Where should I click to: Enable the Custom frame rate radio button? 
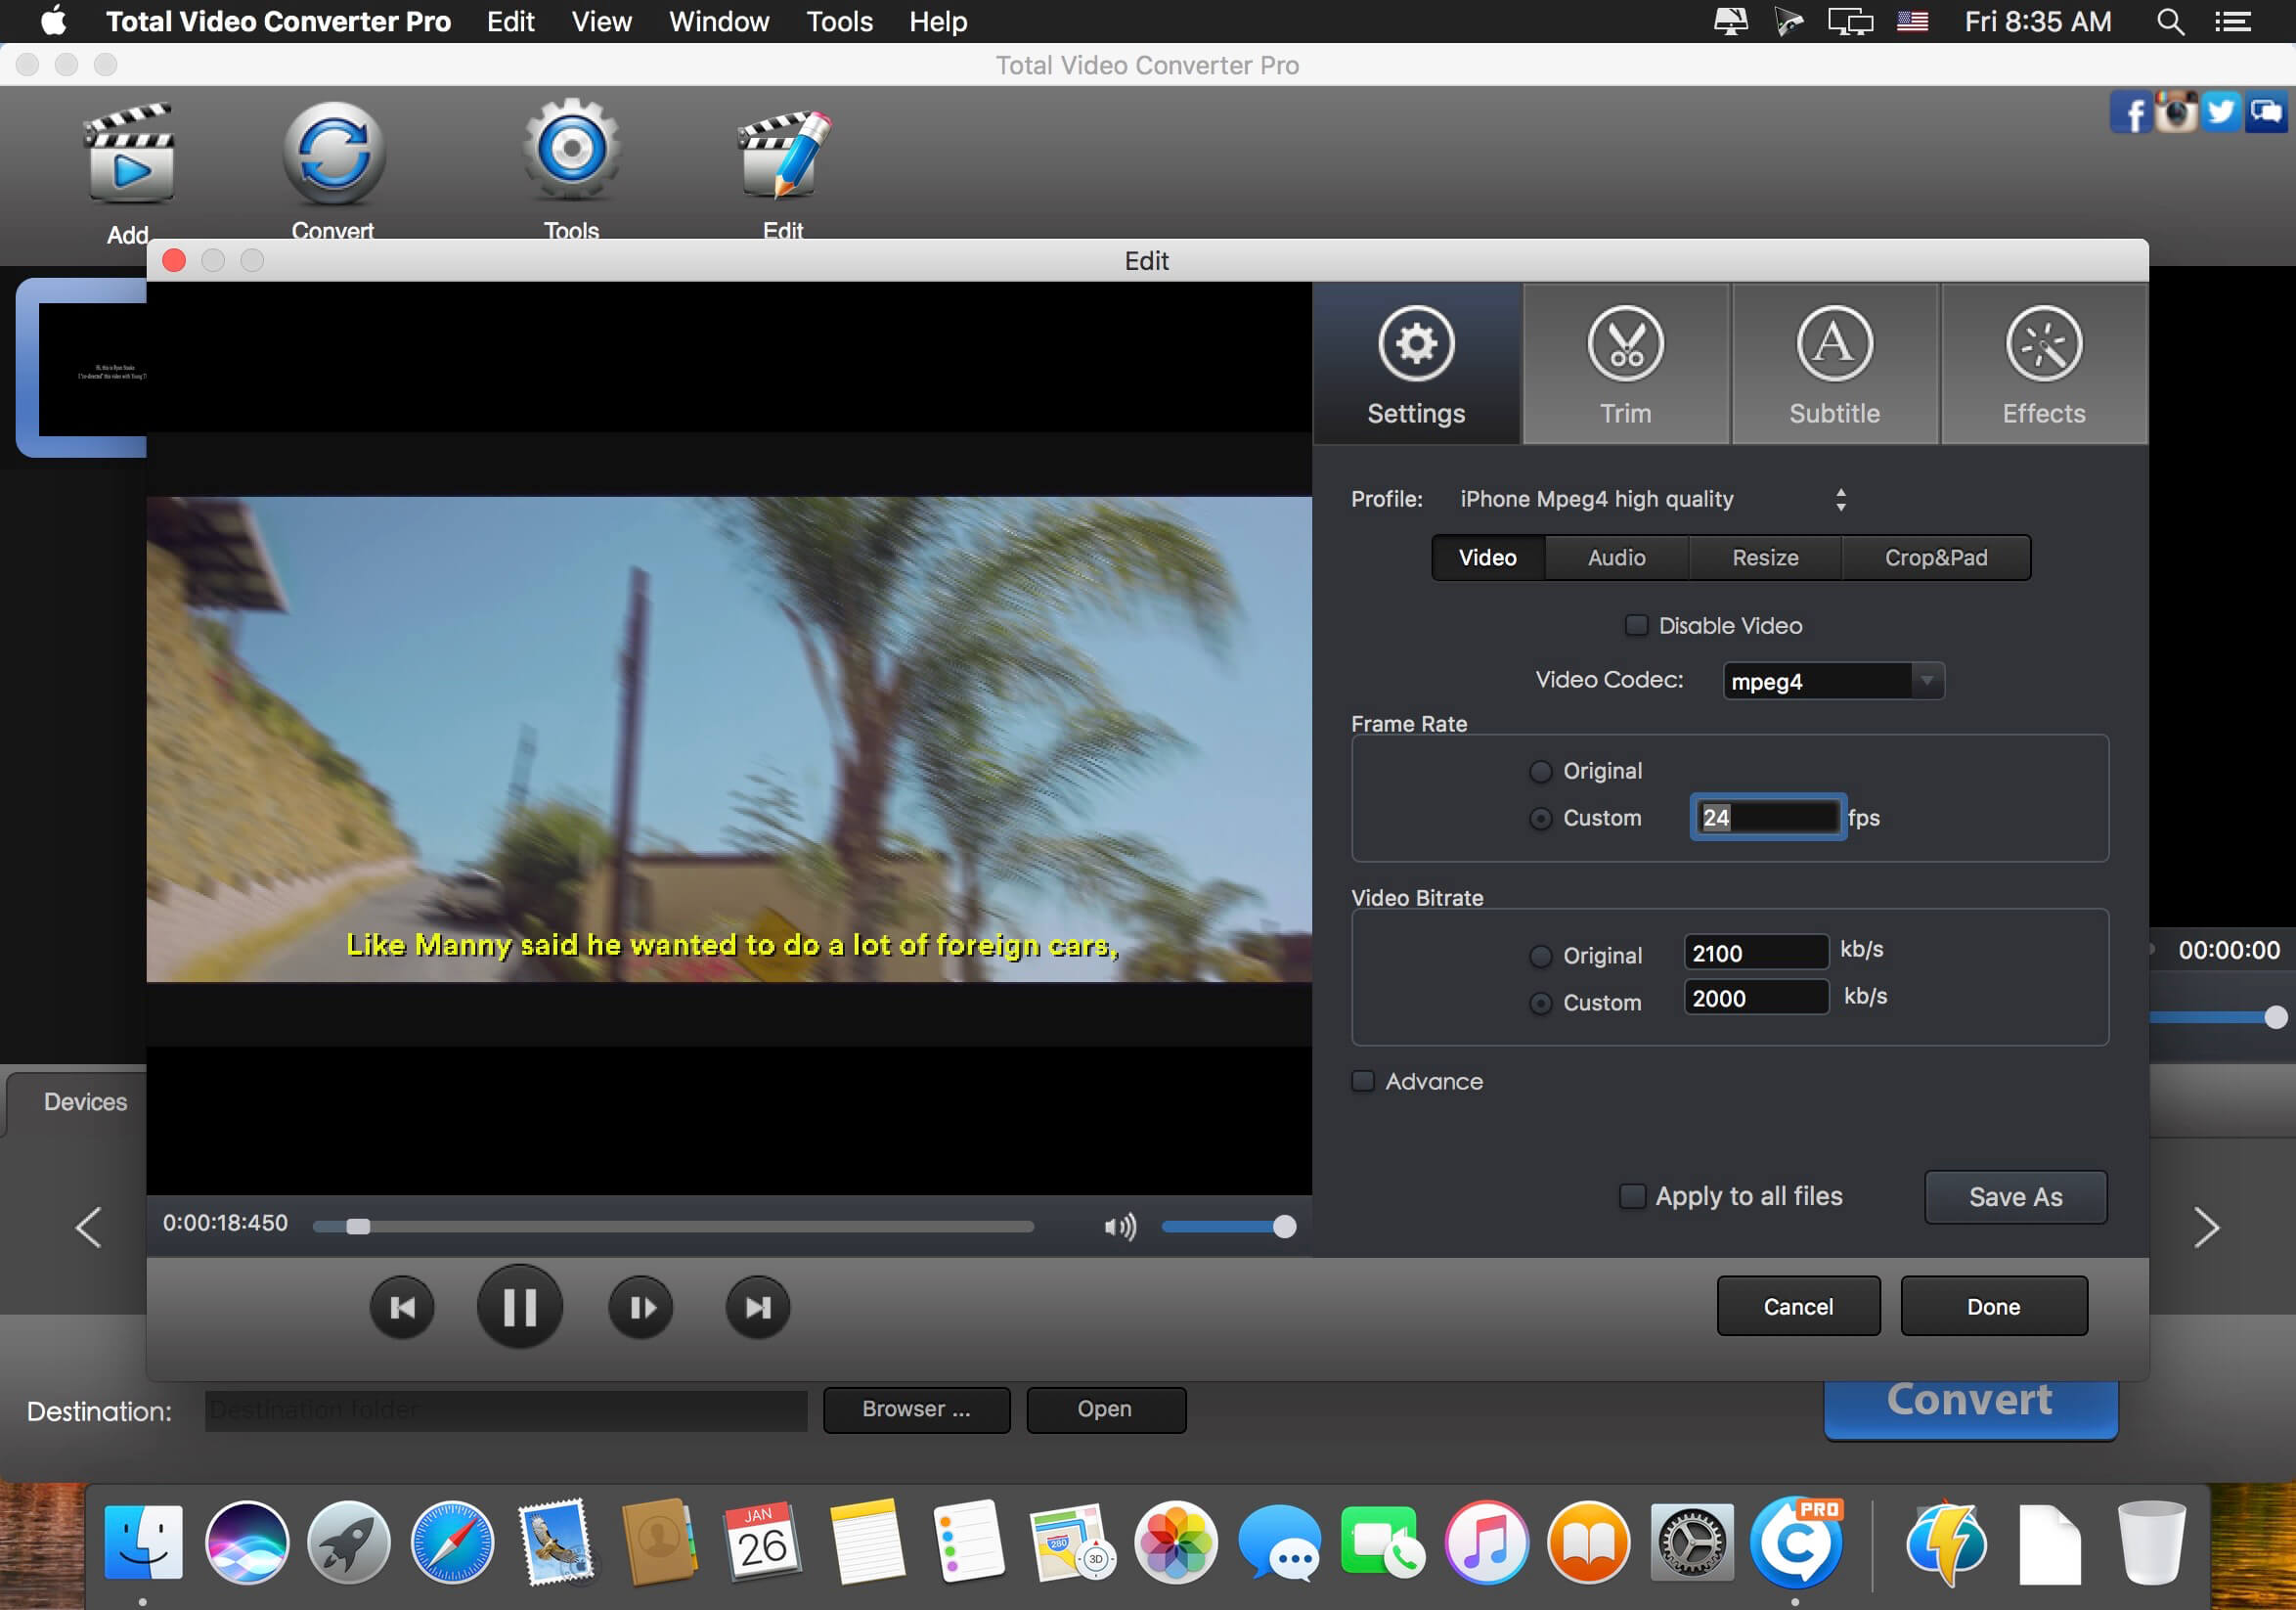[x=1537, y=817]
